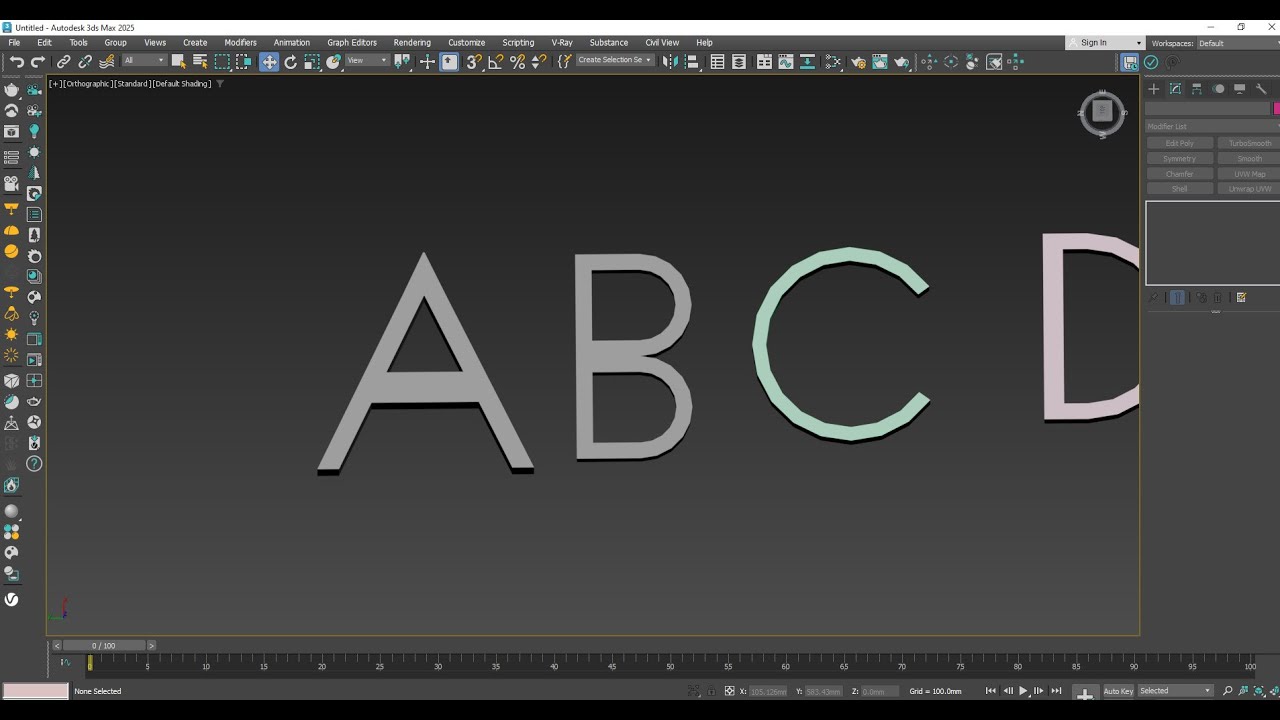Open the V-Ray menu

pyautogui.click(x=562, y=43)
